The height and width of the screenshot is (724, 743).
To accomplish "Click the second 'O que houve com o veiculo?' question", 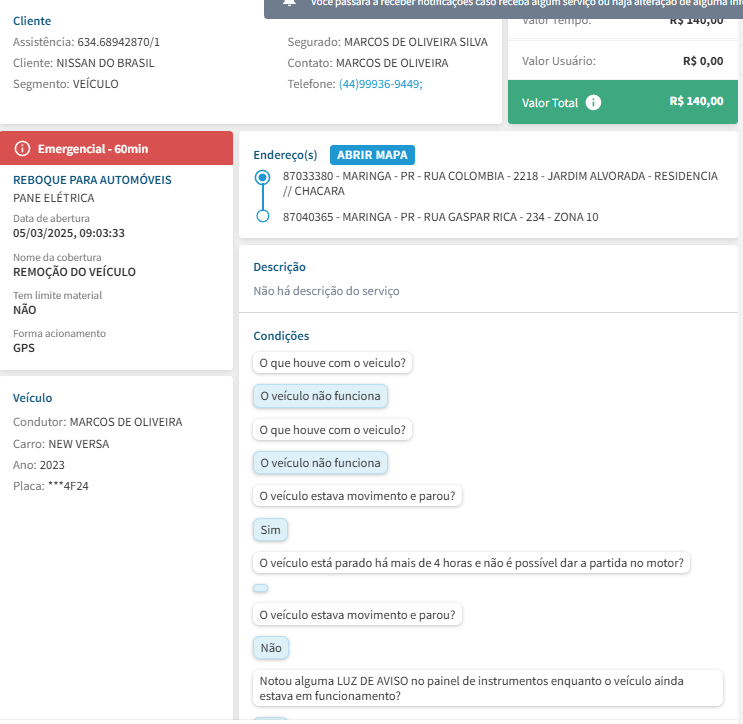I will point(332,430).
